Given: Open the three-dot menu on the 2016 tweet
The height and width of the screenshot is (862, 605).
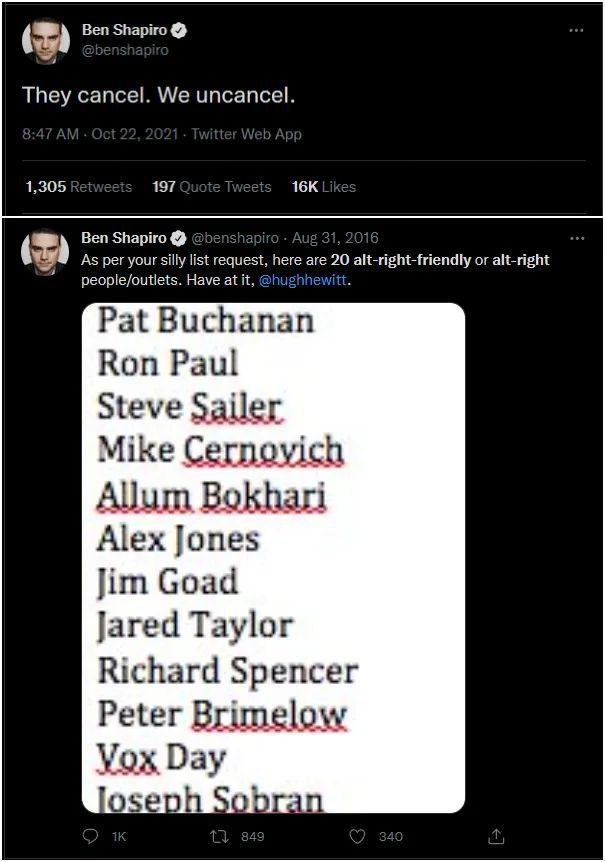Looking at the screenshot, I should click(576, 239).
